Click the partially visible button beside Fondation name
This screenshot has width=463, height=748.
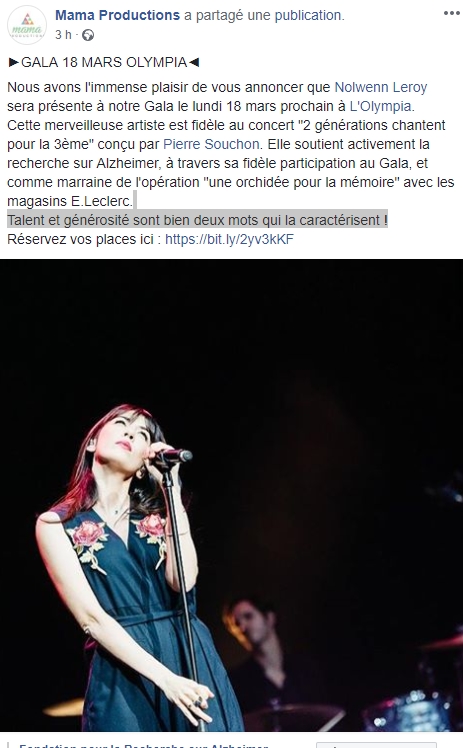coord(376,745)
